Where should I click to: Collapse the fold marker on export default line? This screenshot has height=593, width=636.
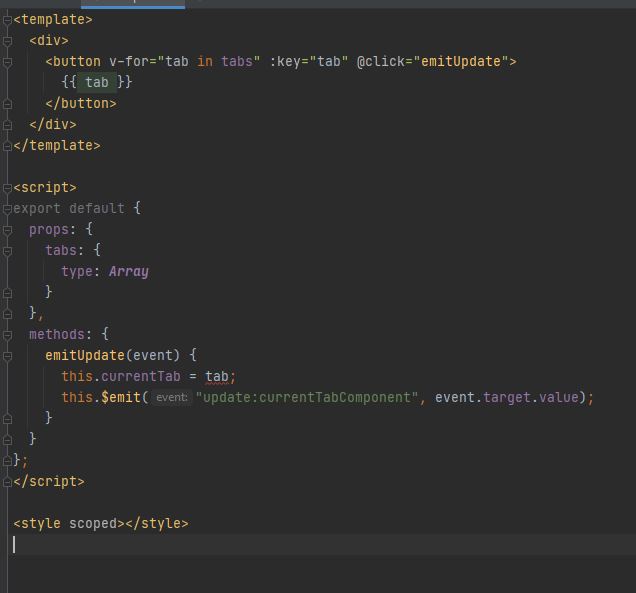pos(7,209)
